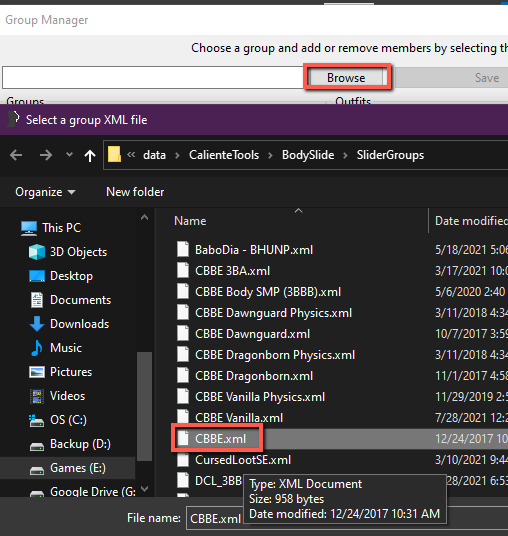The height and width of the screenshot is (536, 508).
Task: Select CursedLootSE.xml file
Action: pyautogui.click(x=243, y=460)
